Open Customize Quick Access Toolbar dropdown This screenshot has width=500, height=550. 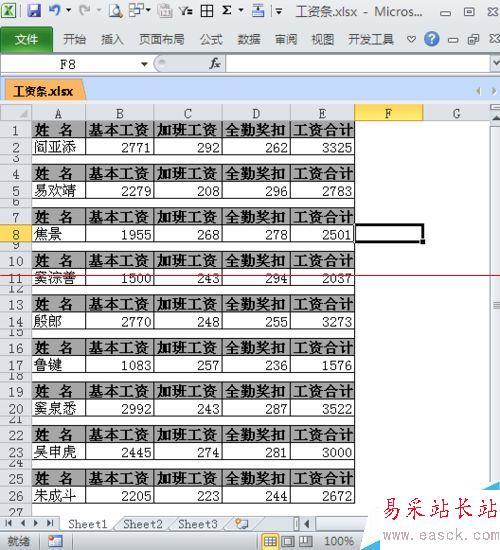(x=279, y=12)
